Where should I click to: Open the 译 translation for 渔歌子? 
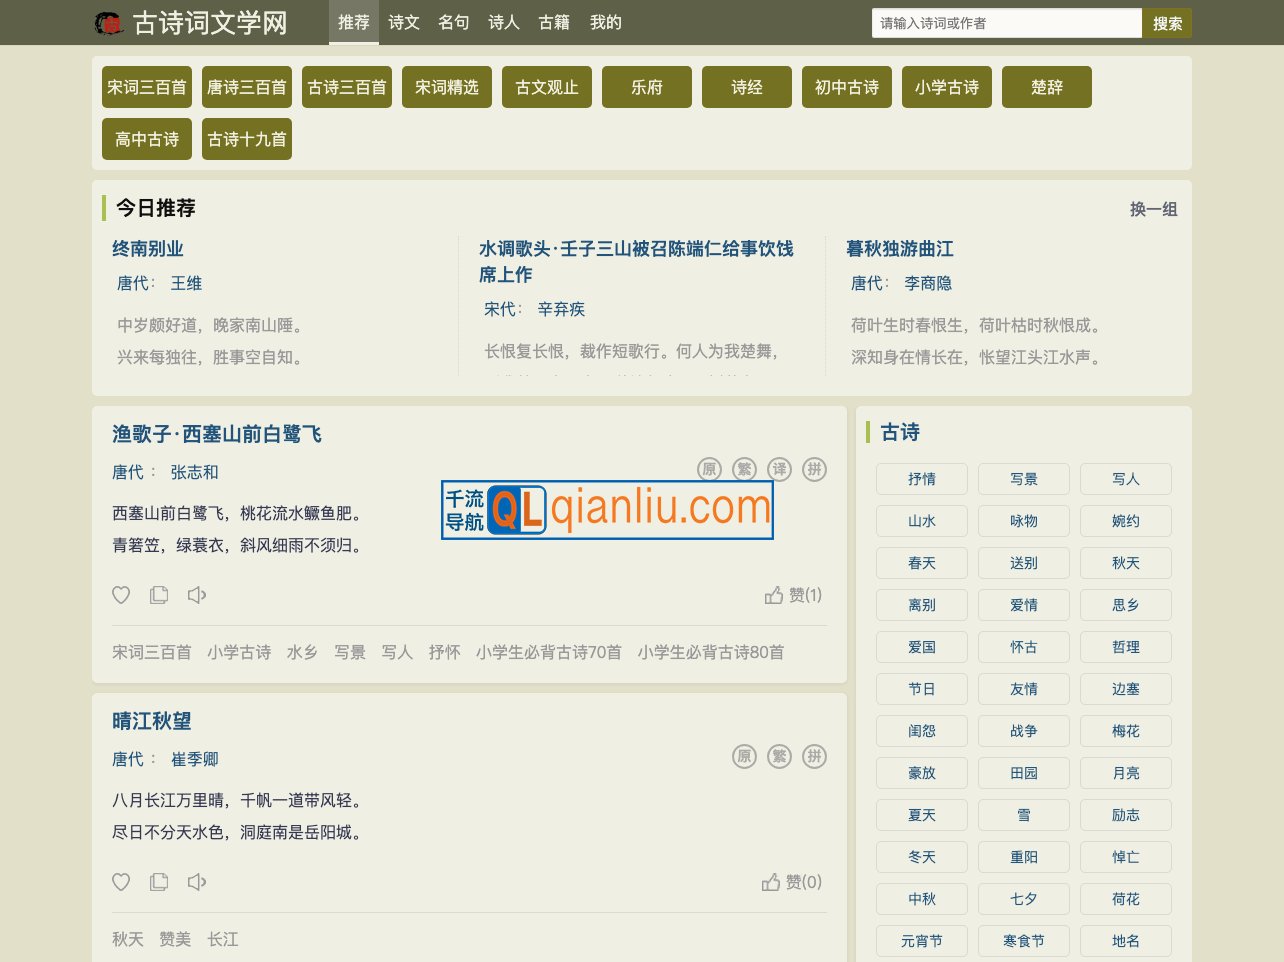tap(778, 469)
